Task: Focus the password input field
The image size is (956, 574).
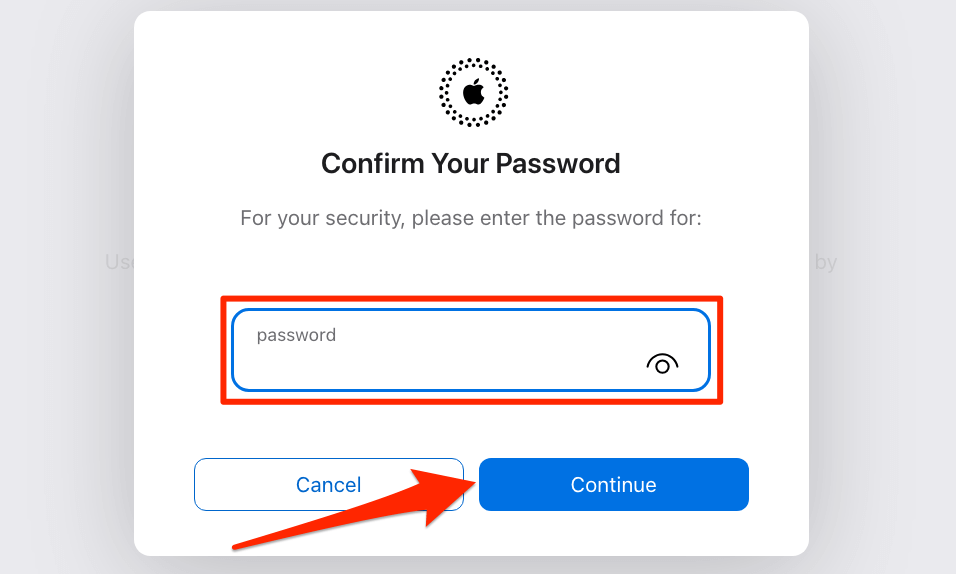Action: pos(471,350)
